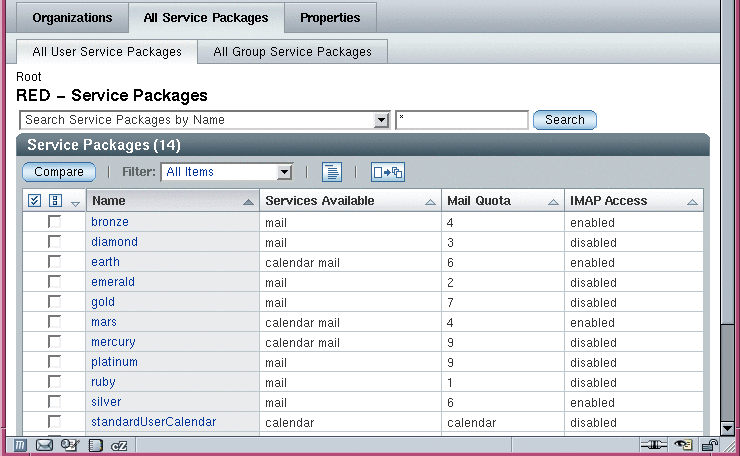The height and width of the screenshot is (456, 740).
Task: Sort by IMAP Access arrow icon
Action: coord(692,202)
